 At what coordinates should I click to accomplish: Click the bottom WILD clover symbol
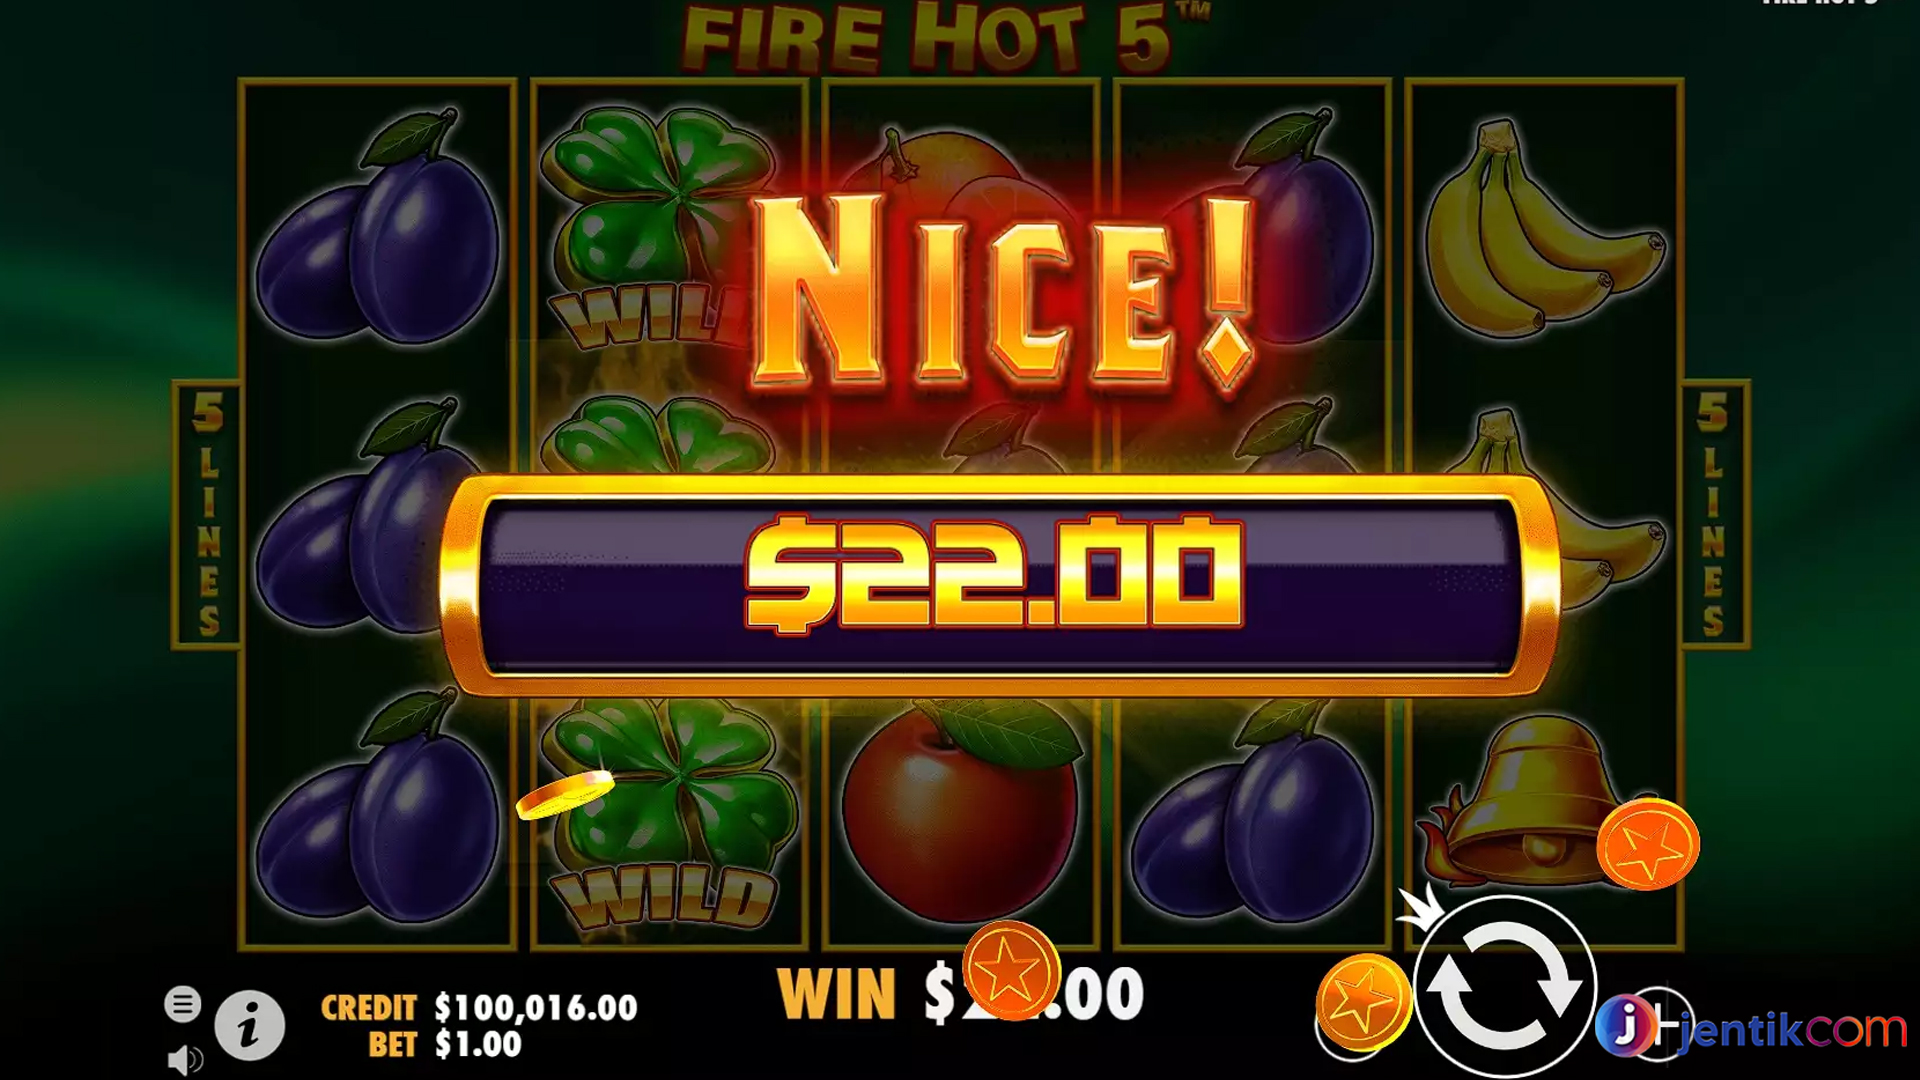(x=668, y=815)
